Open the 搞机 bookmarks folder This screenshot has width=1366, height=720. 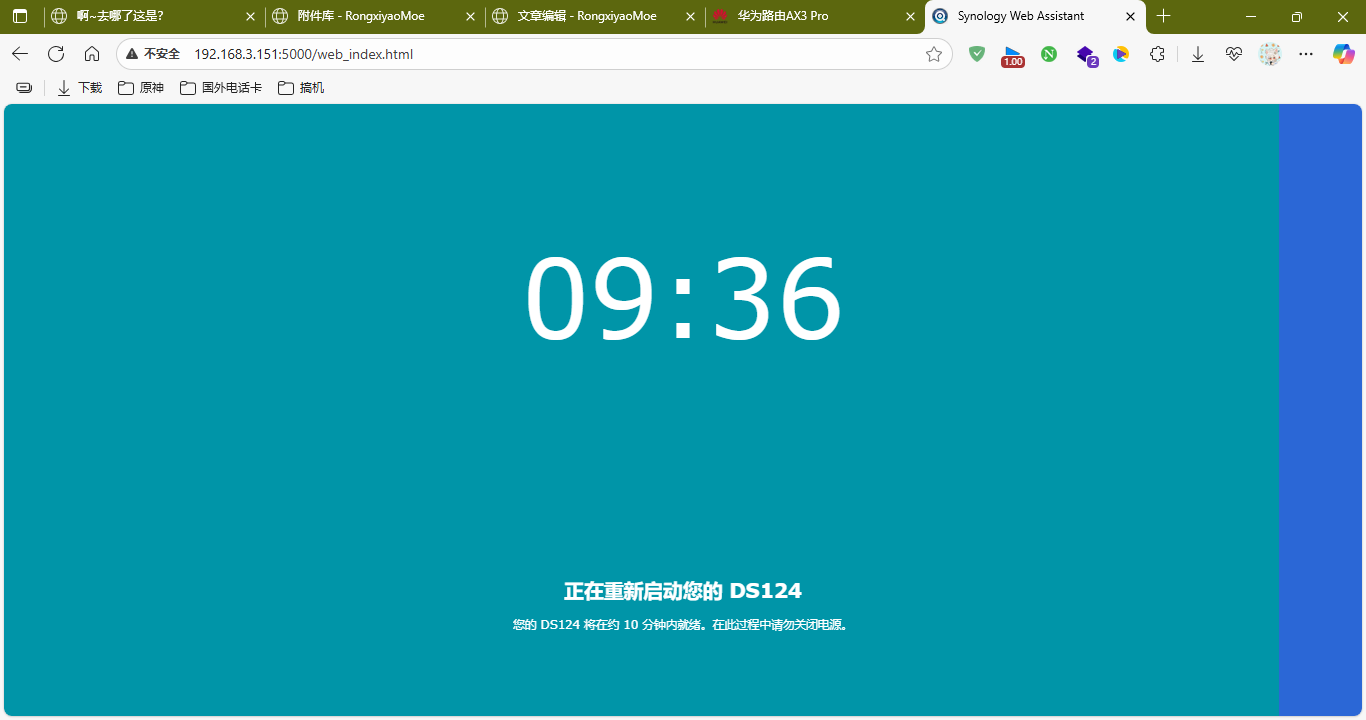click(301, 88)
